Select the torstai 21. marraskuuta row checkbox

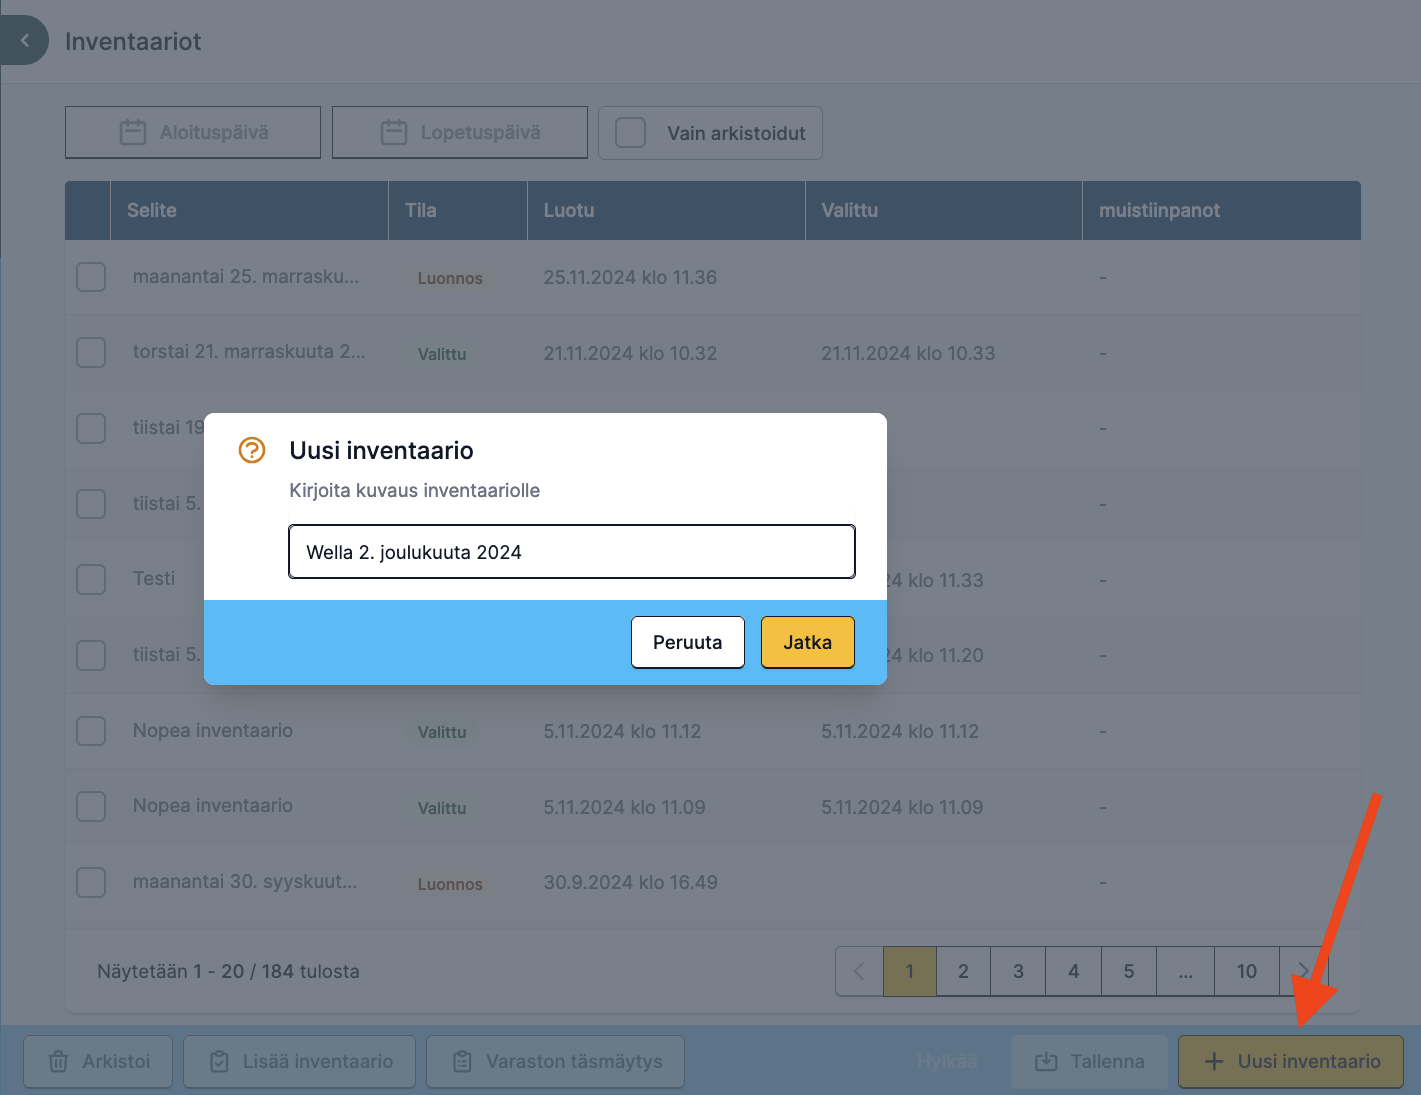tap(91, 352)
